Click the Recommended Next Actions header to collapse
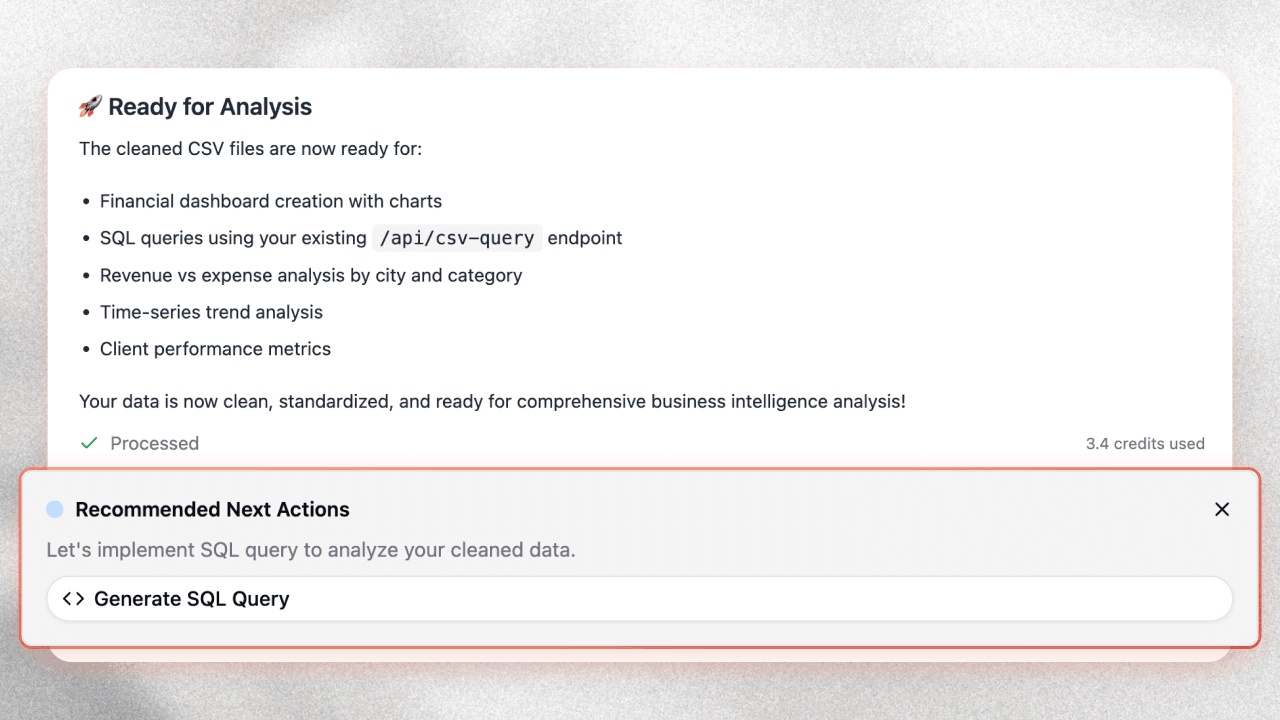1280x720 pixels. [x=211, y=509]
